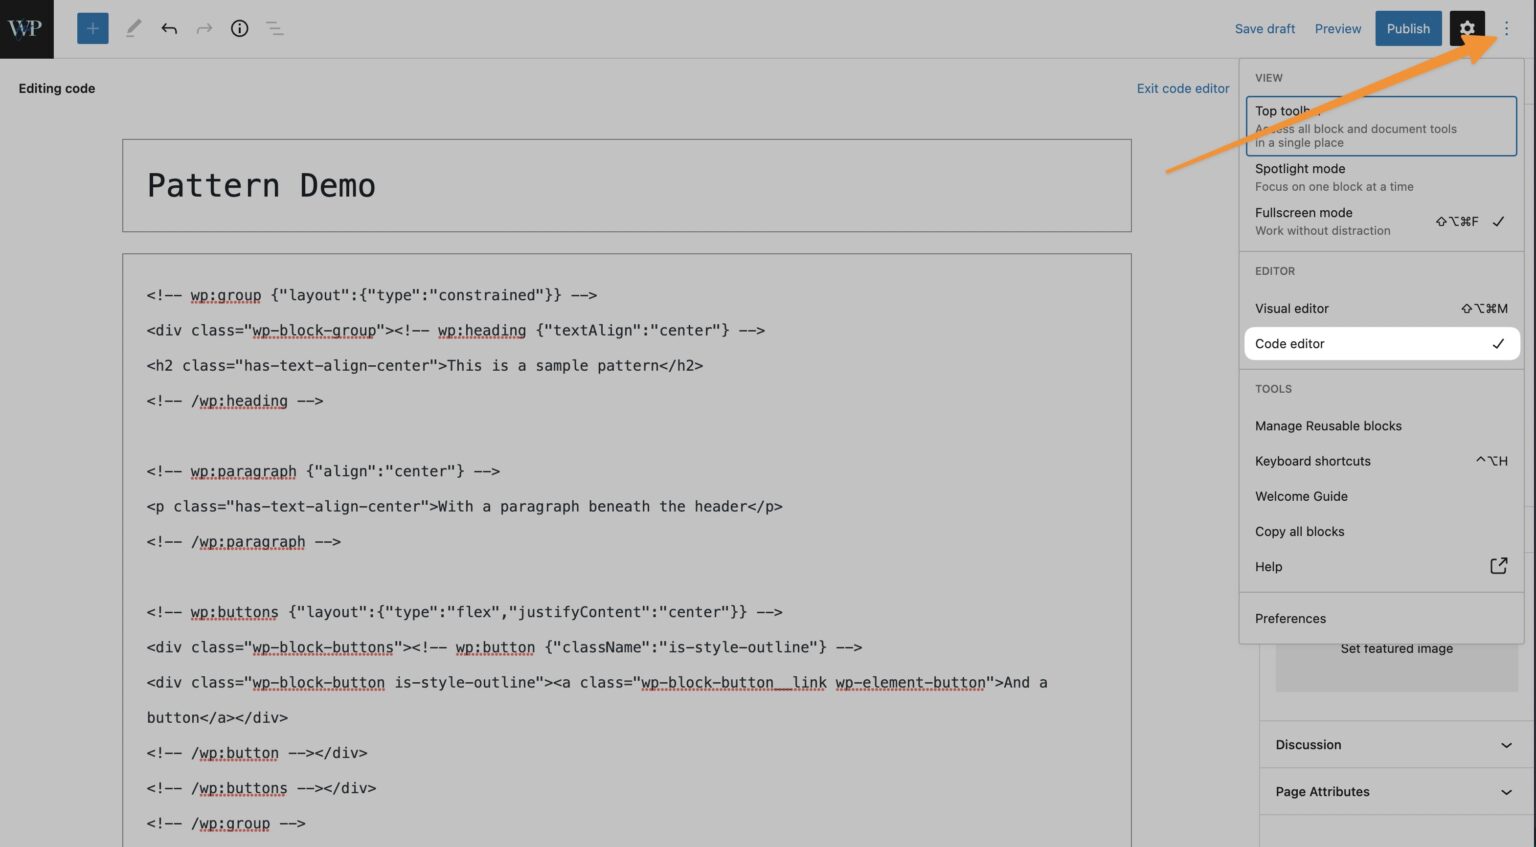
Task: Select the Tools pencil icon
Action: tap(133, 28)
